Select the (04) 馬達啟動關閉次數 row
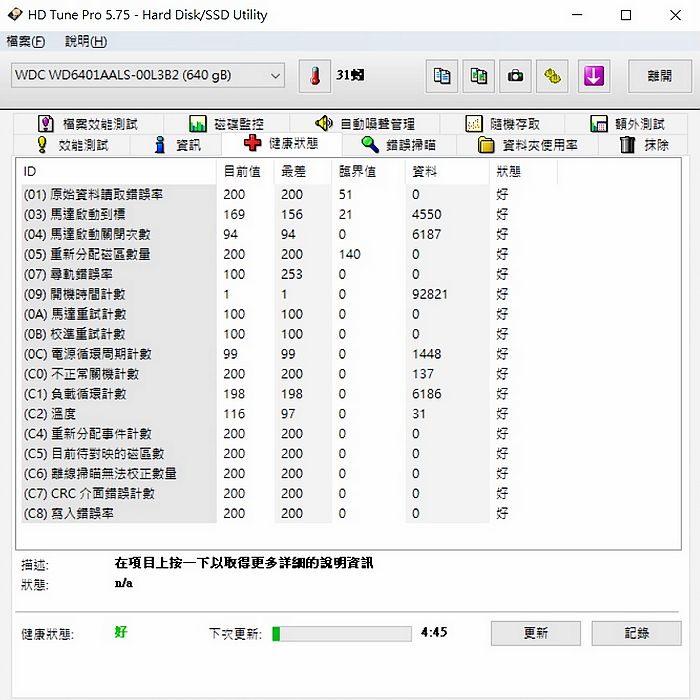This screenshot has height=700, width=700. coord(289,234)
